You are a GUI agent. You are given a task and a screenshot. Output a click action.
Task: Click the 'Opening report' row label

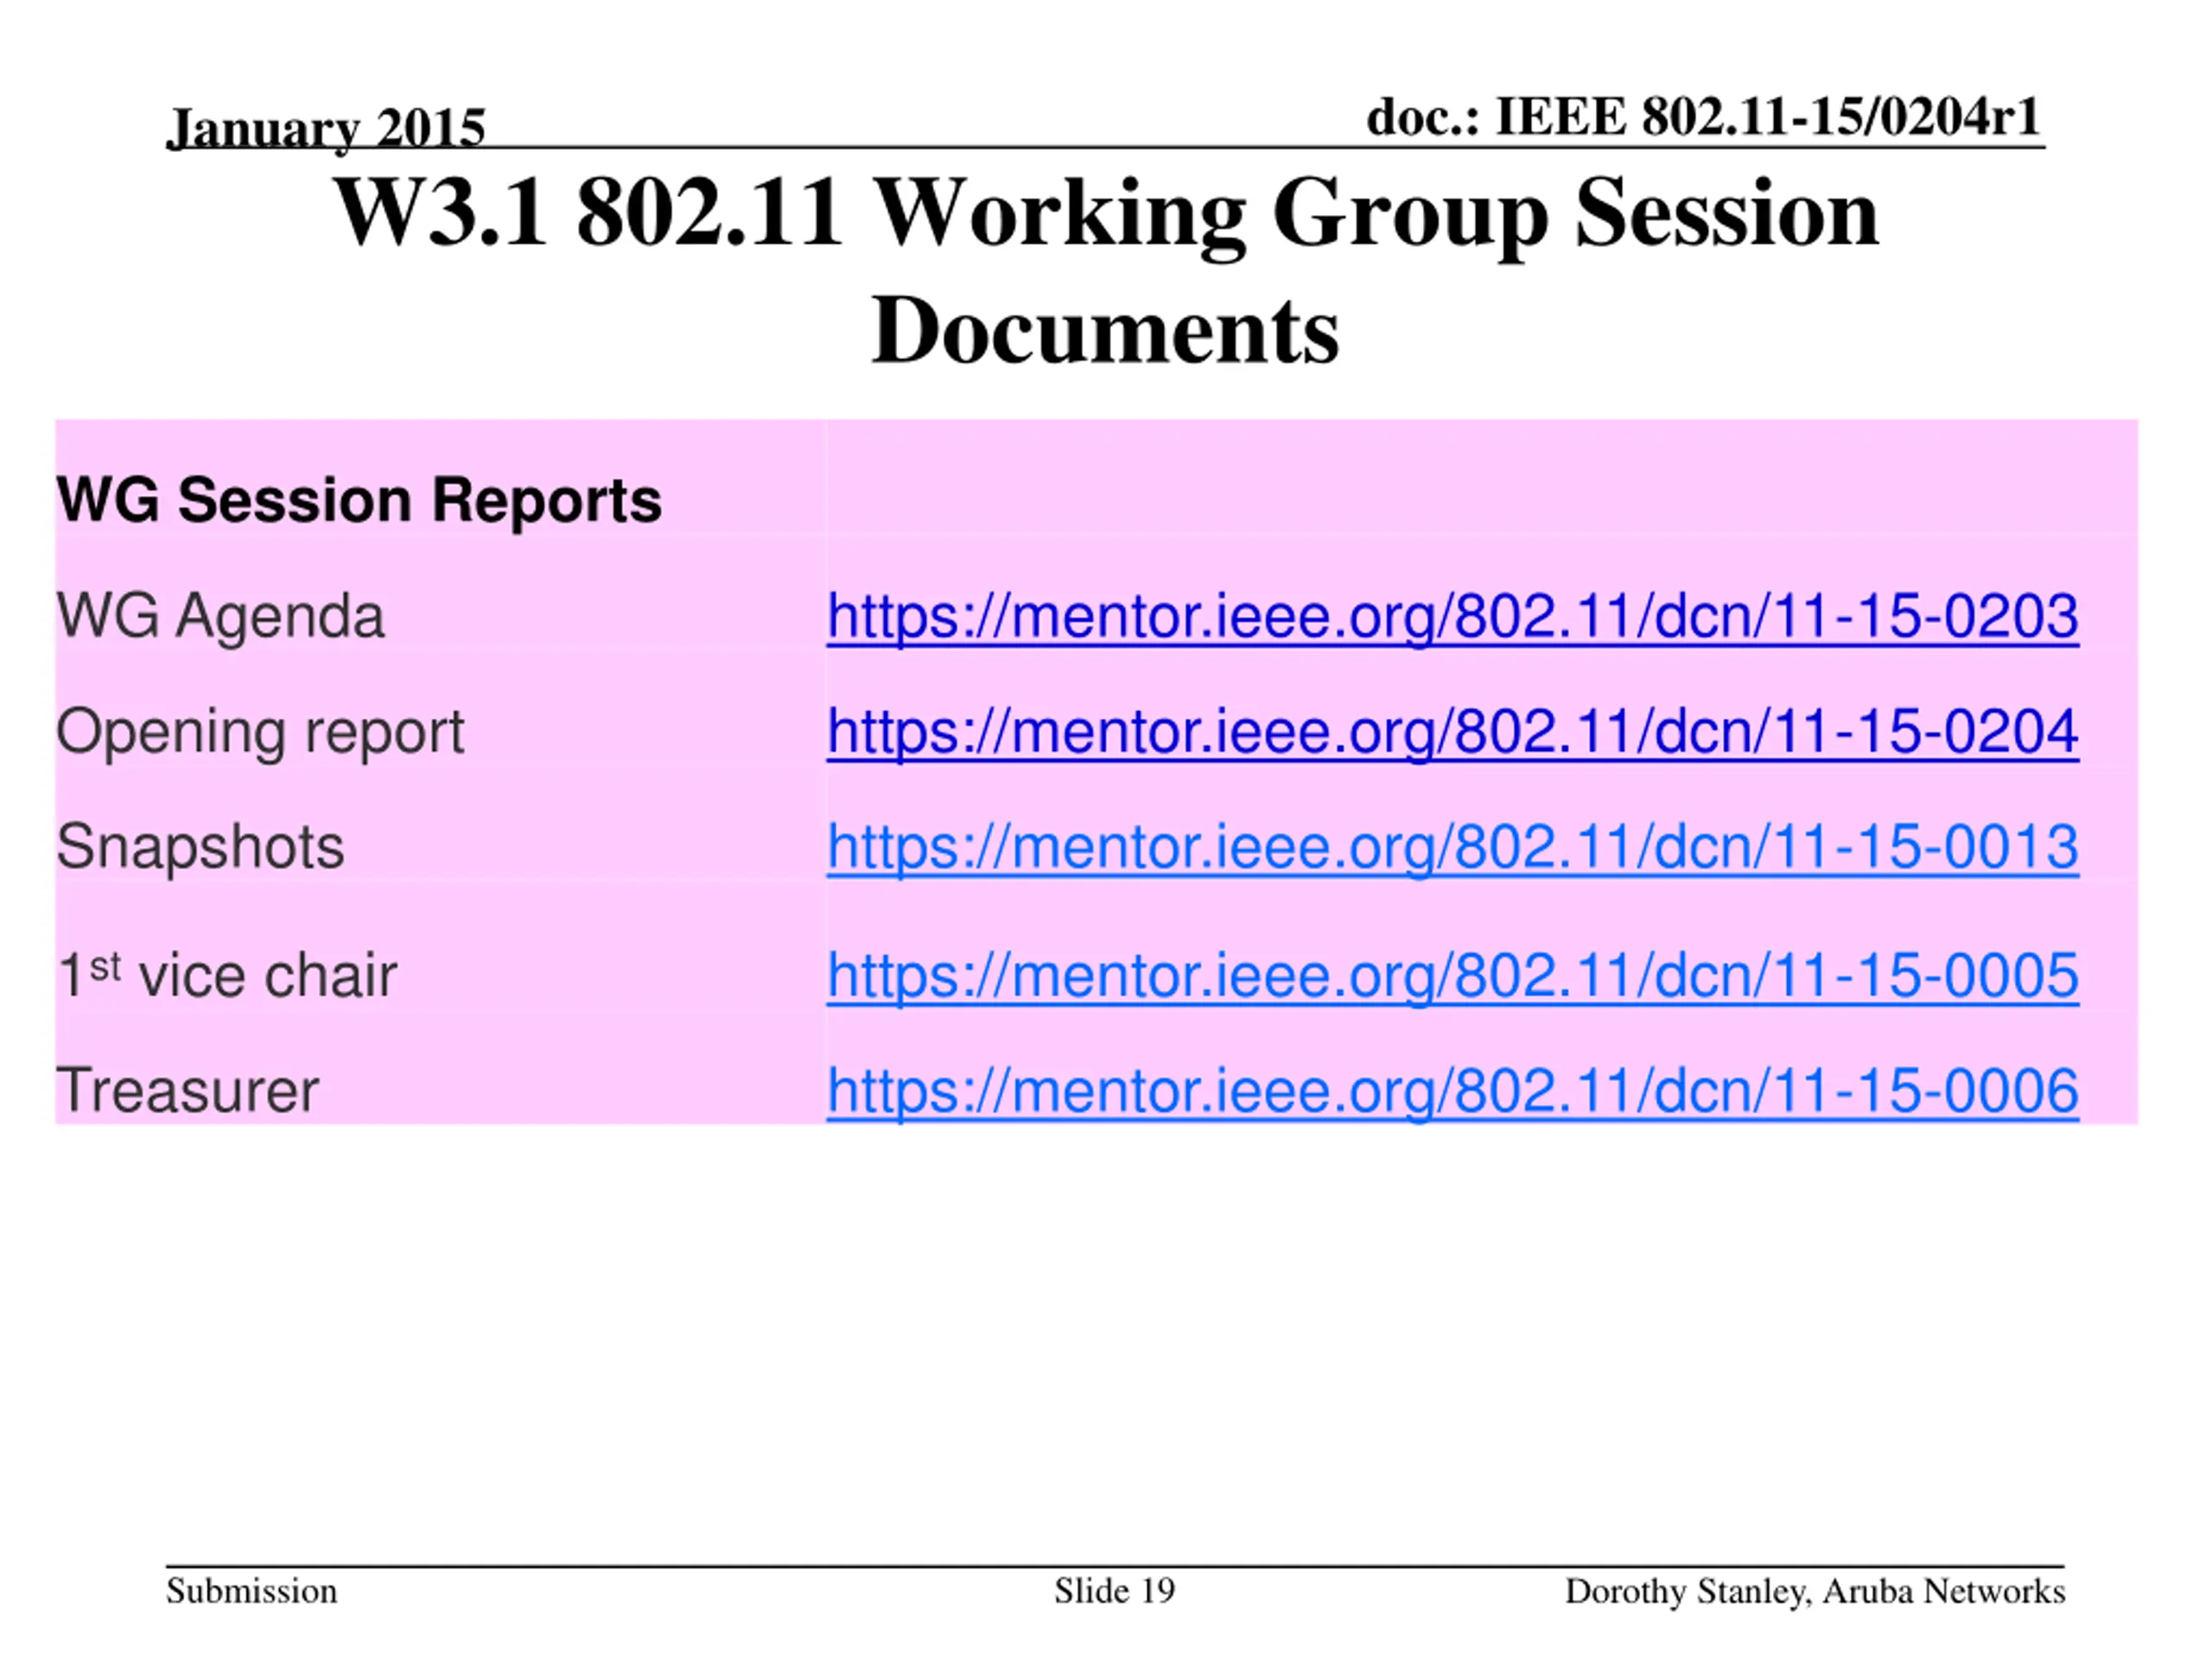(x=260, y=732)
